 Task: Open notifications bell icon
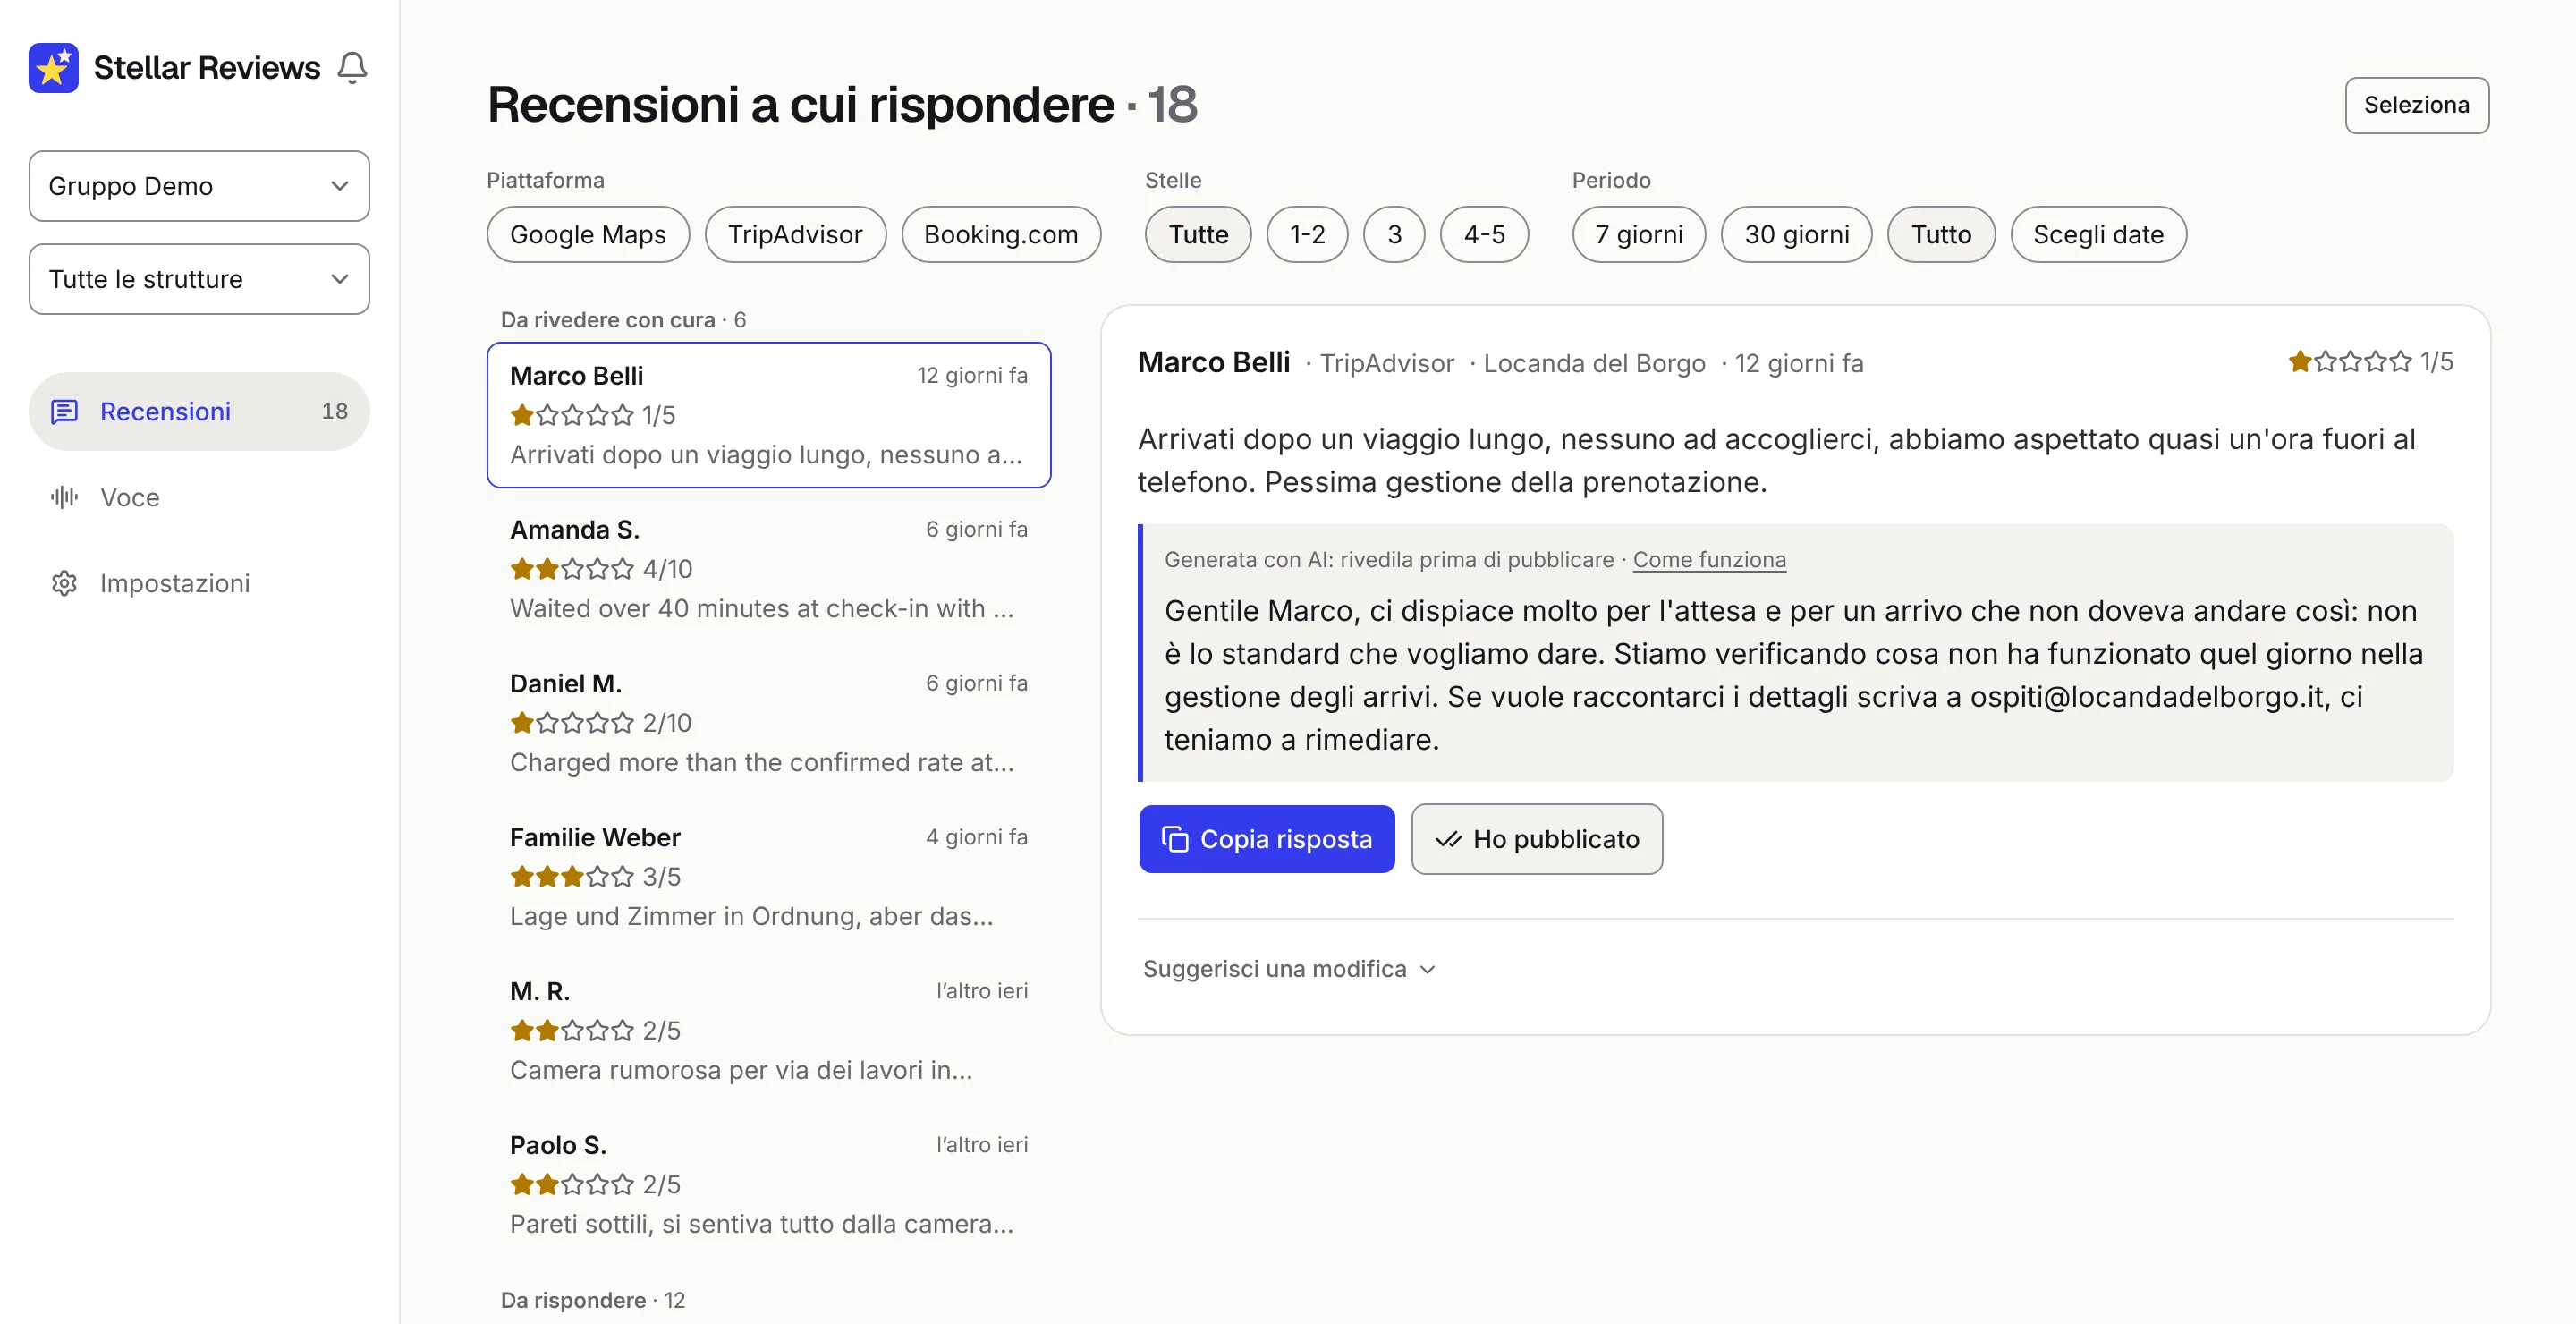(x=352, y=67)
